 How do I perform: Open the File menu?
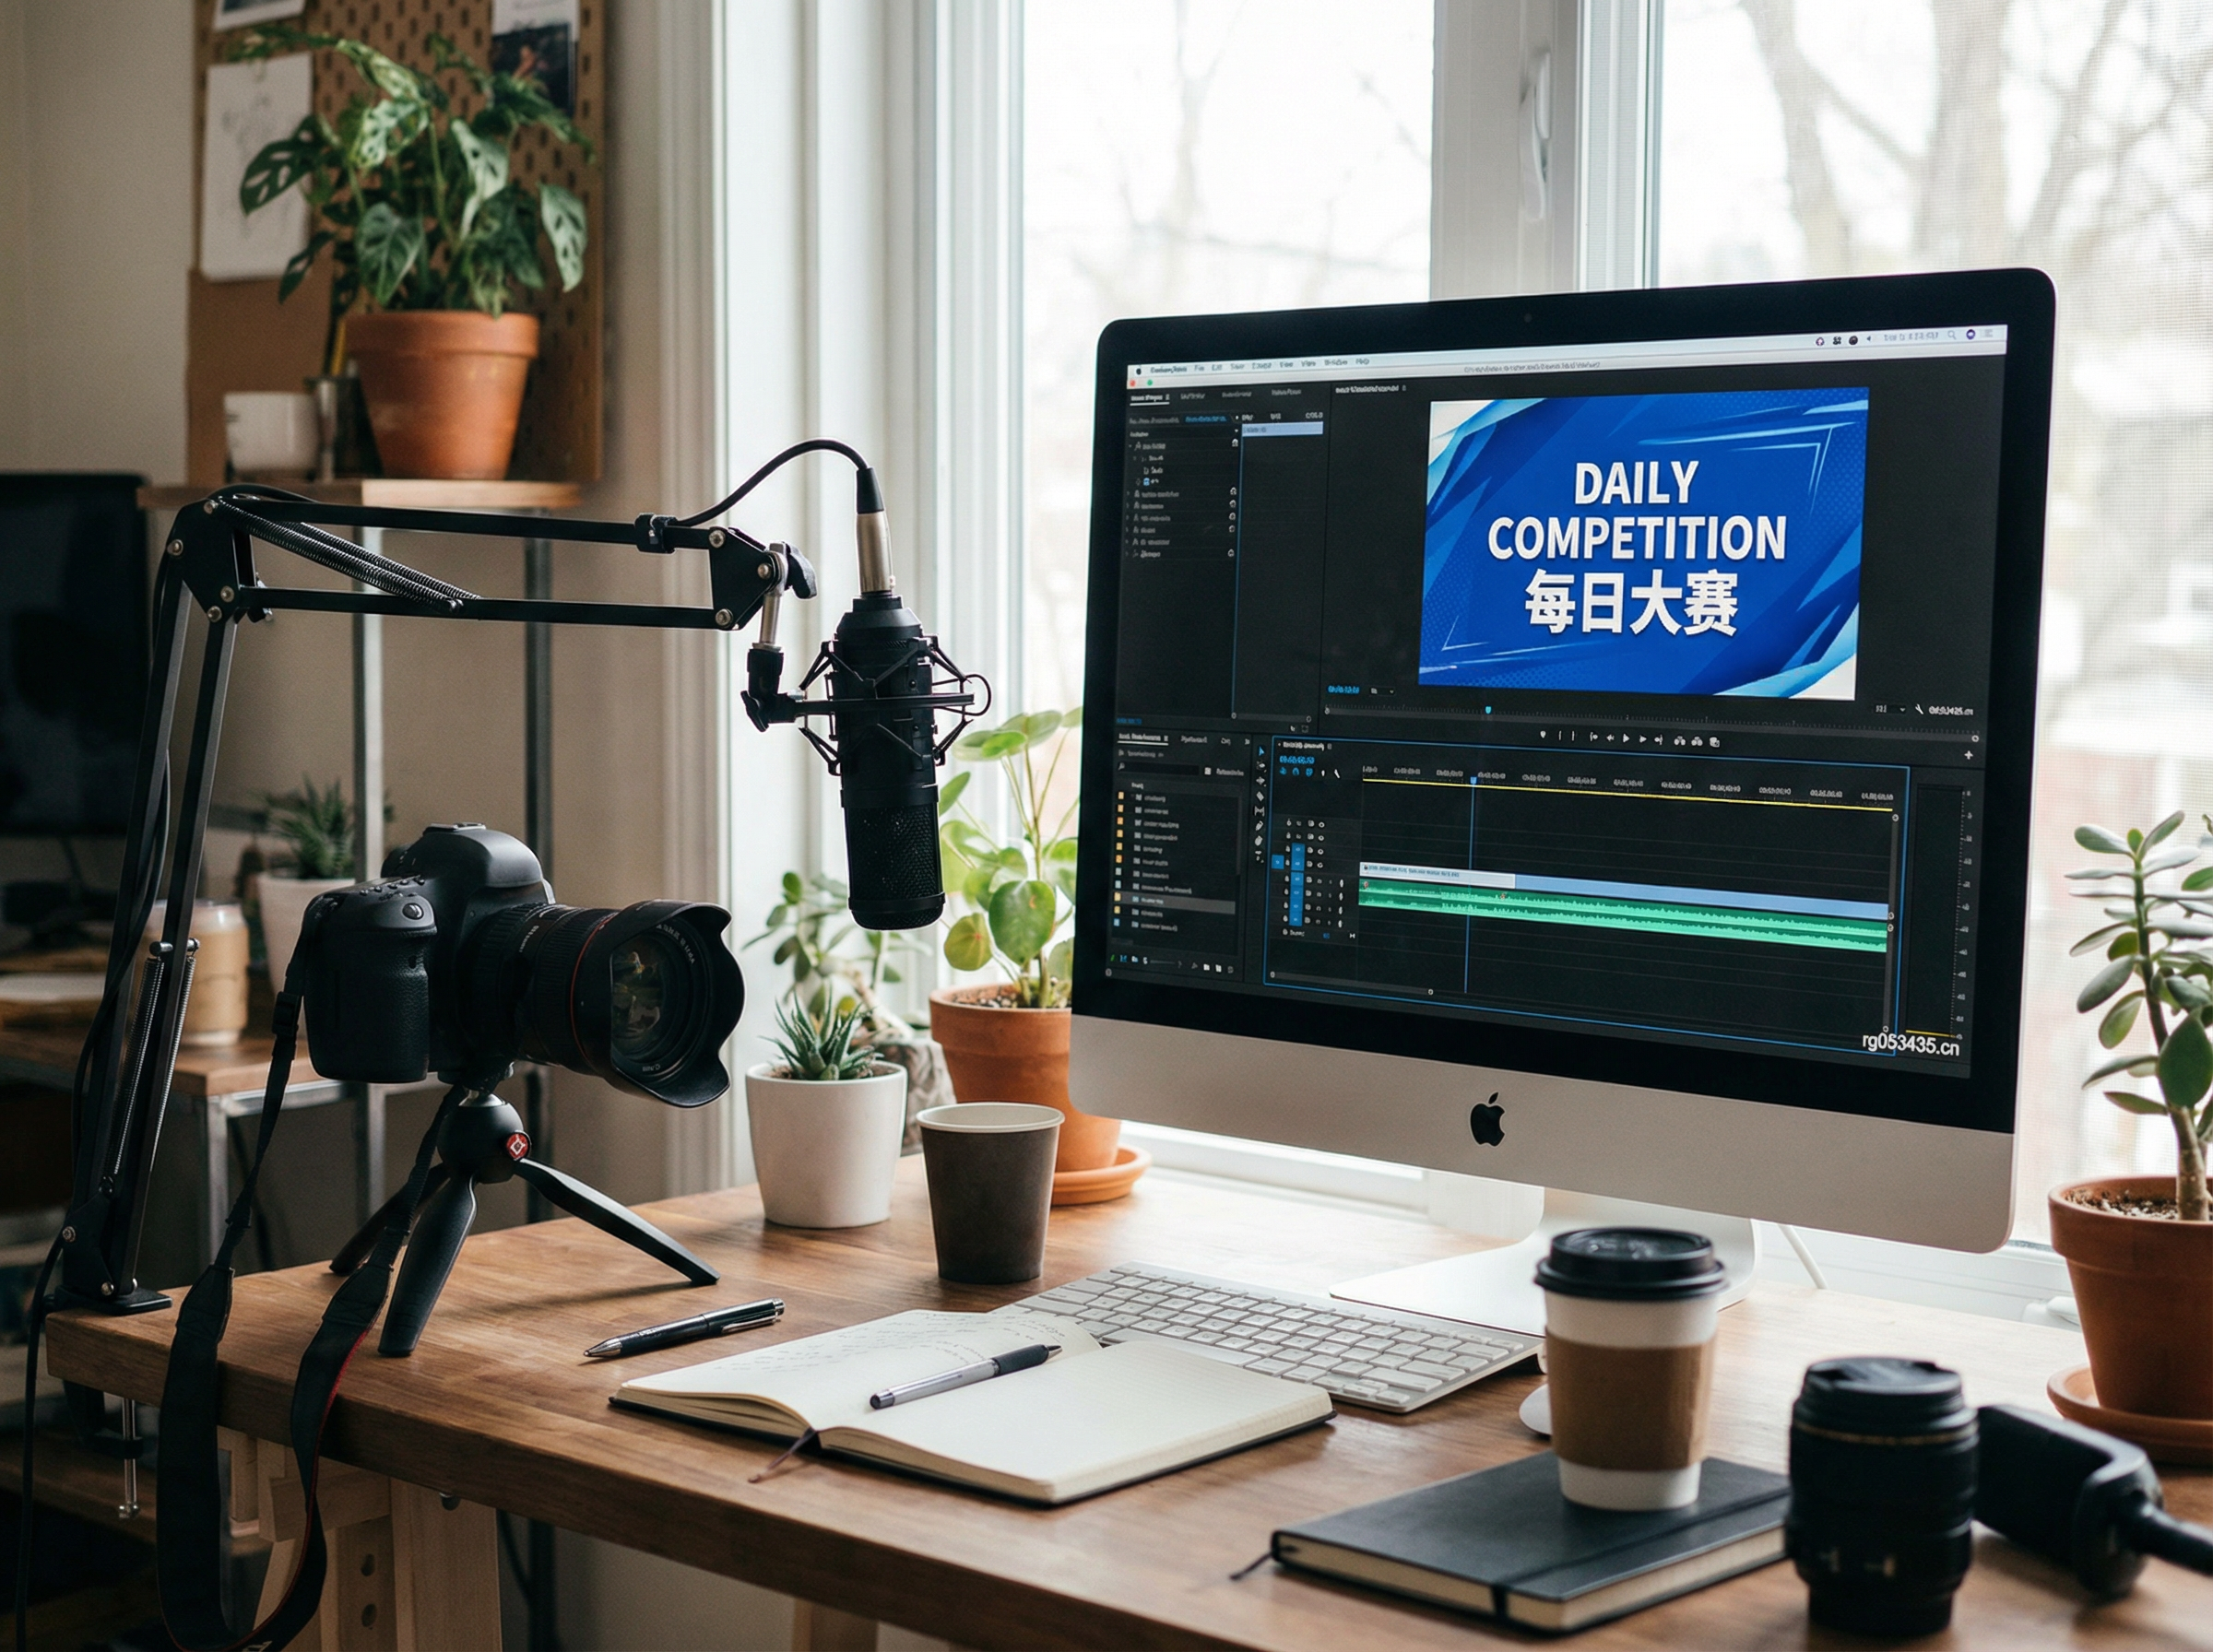pos(1200,368)
